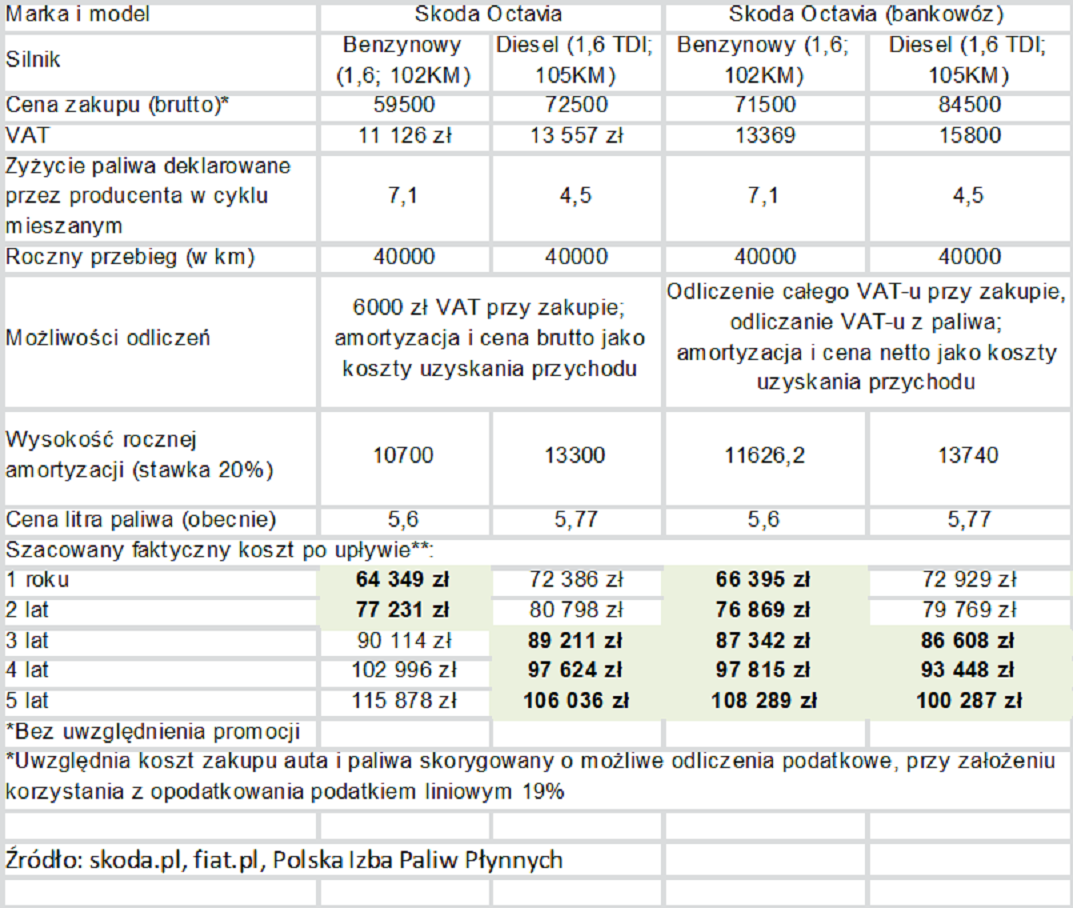The image size is (1073, 908).
Task: Select purchase price 72500 cell
Action: pyautogui.click(x=576, y=105)
